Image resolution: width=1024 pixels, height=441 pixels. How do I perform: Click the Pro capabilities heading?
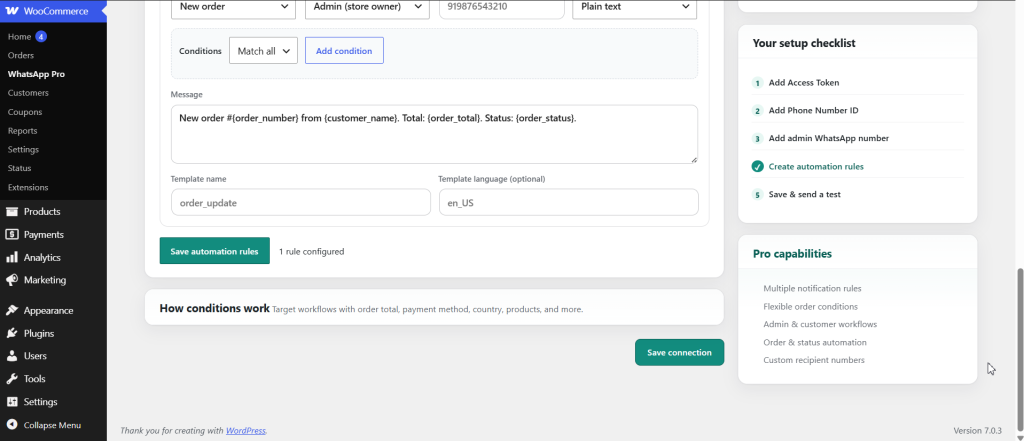tap(792, 253)
